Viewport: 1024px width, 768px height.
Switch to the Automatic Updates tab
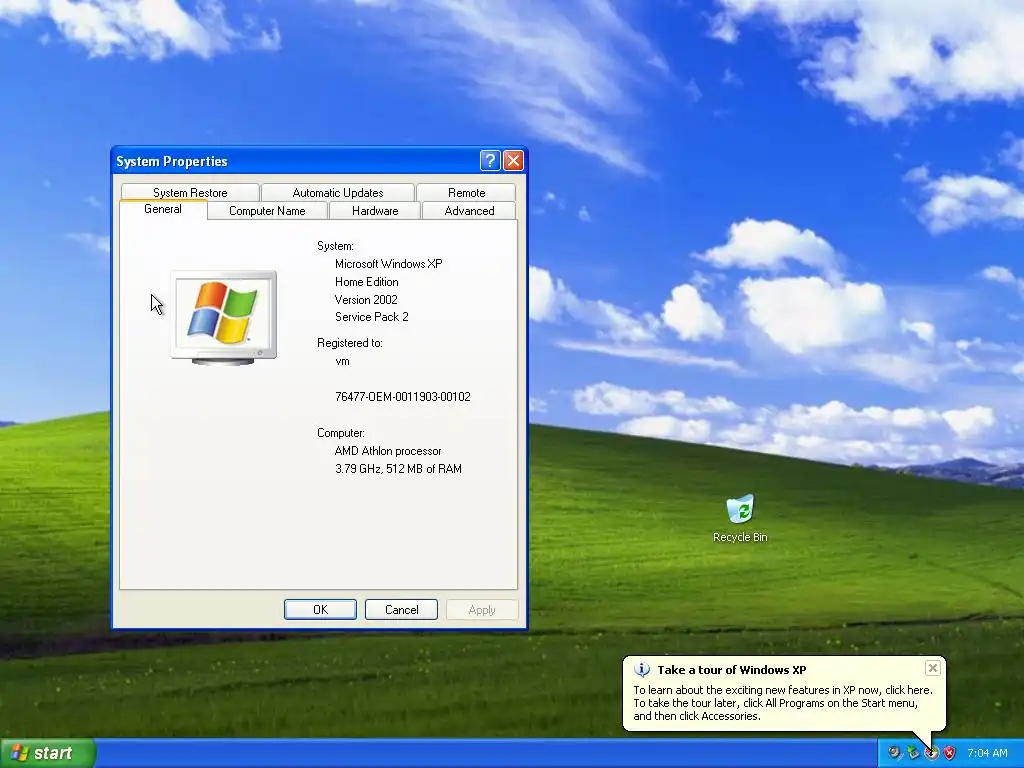[338, 193]
